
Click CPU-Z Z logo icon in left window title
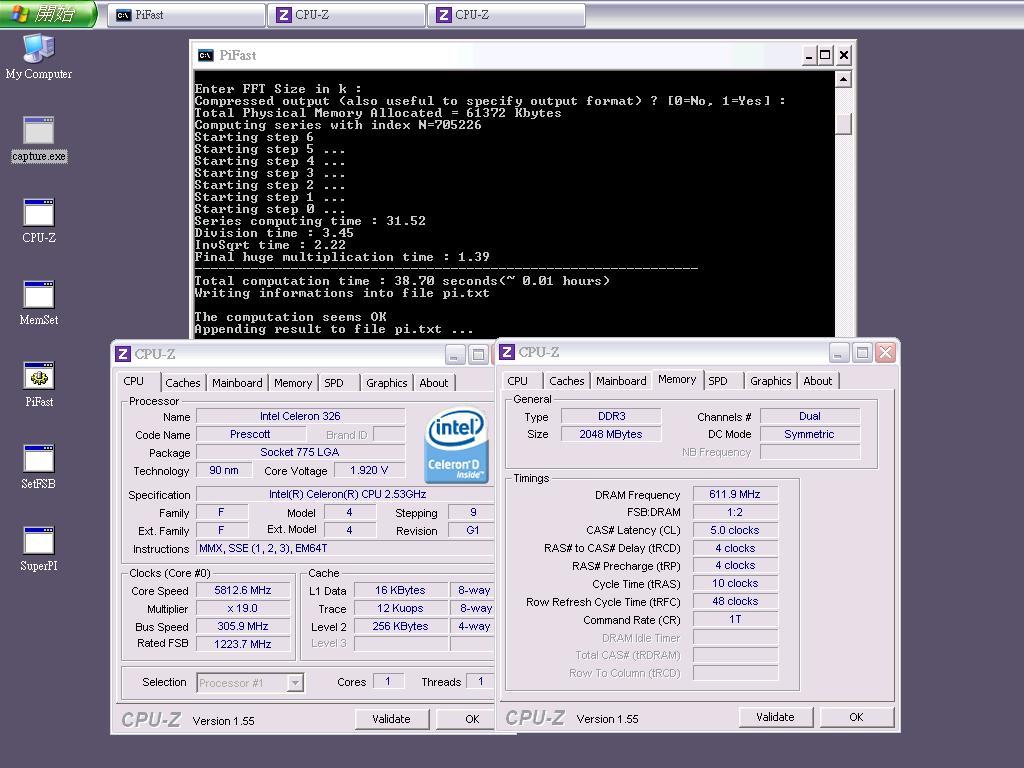[x=123, y=354]
